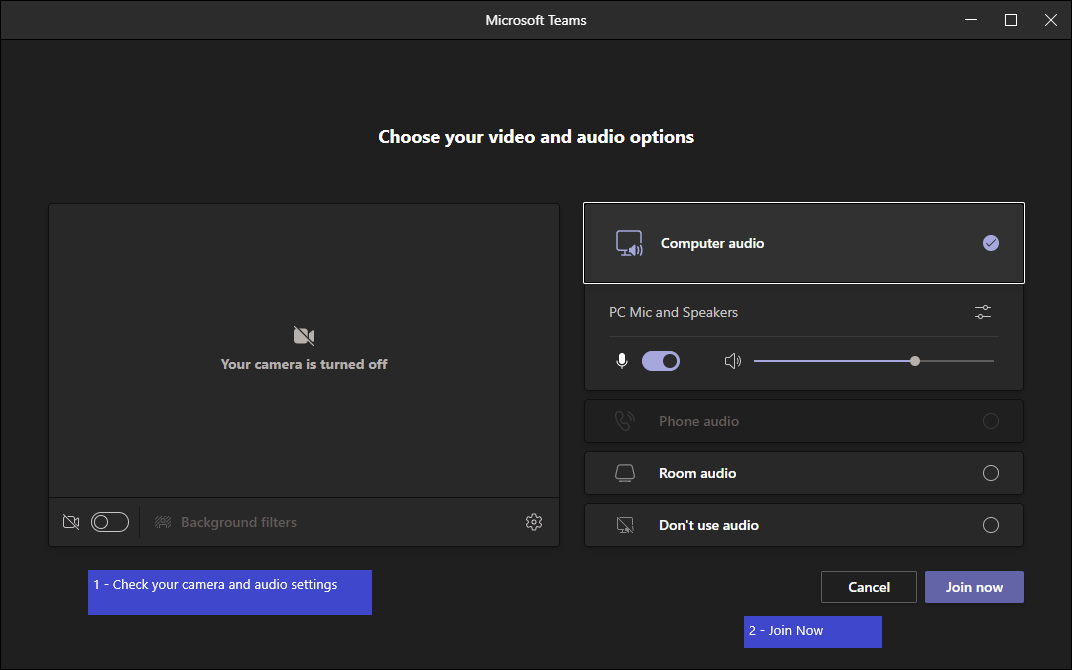Click the 'Choose your video and audio options' heading

[536, 137]
